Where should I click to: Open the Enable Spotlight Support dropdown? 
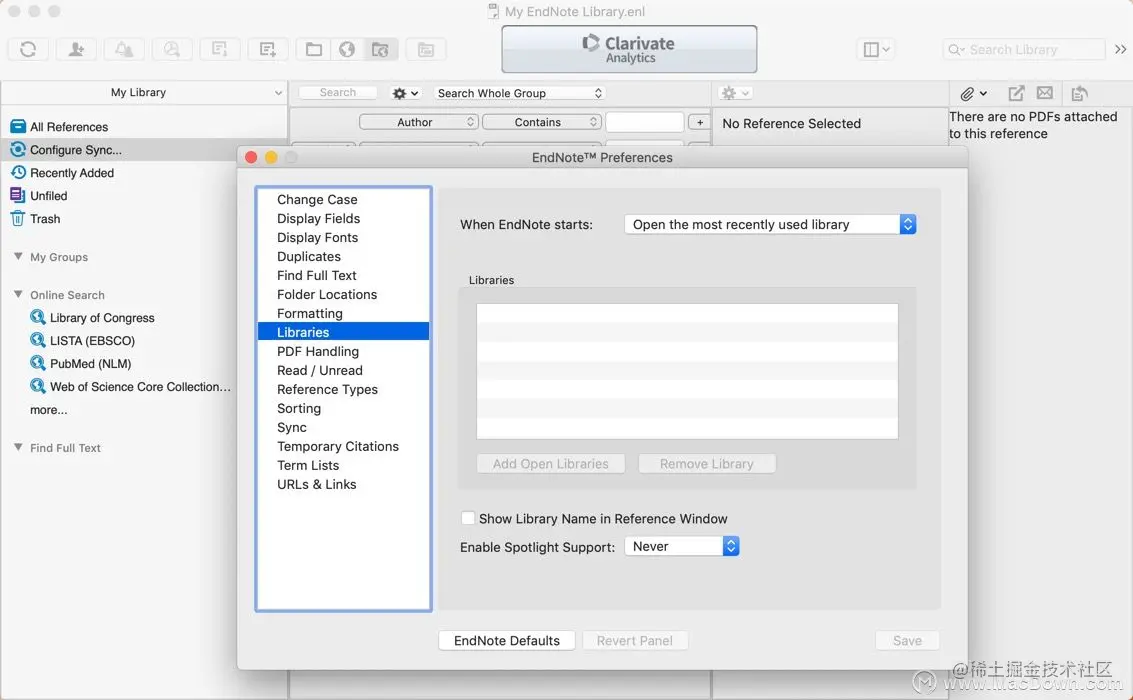pyautogui.click(x=682, y=546)
